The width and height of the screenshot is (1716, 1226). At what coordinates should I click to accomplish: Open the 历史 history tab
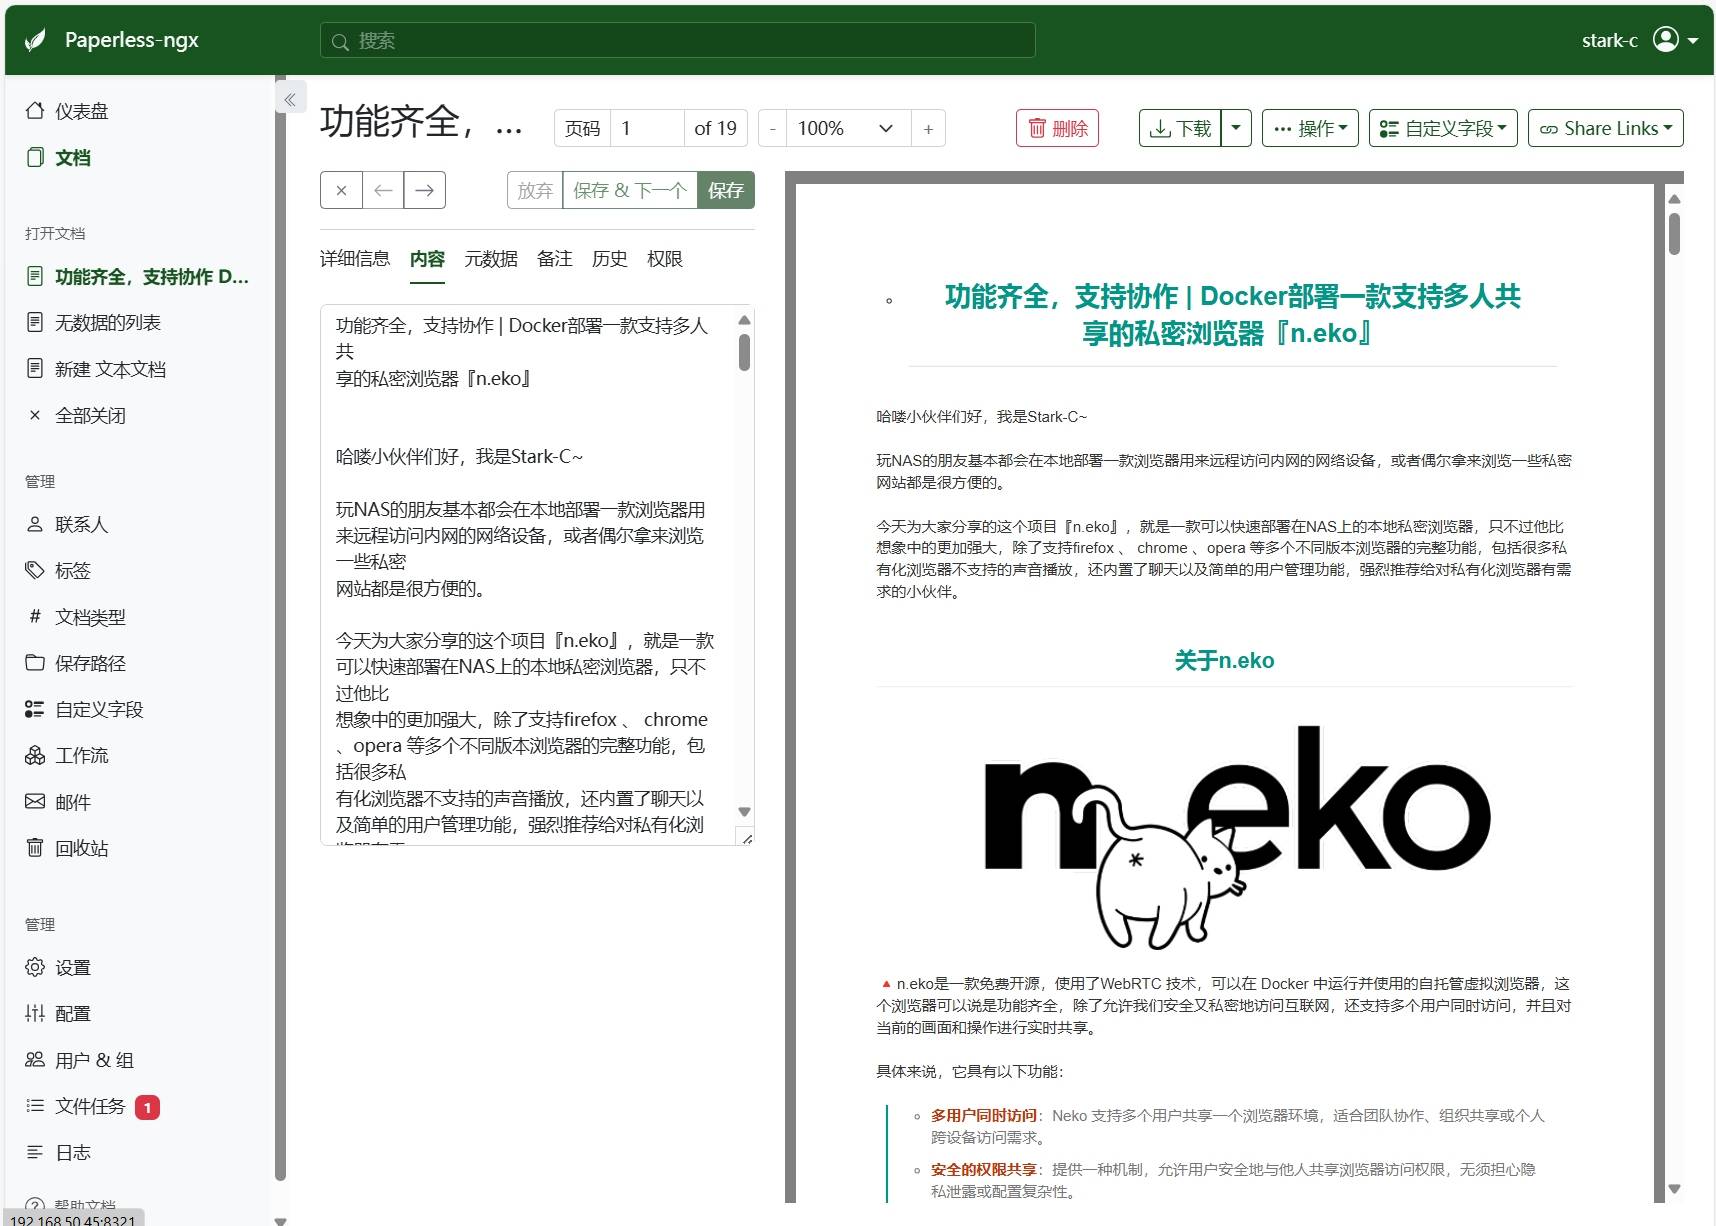[x=610, y=259]
